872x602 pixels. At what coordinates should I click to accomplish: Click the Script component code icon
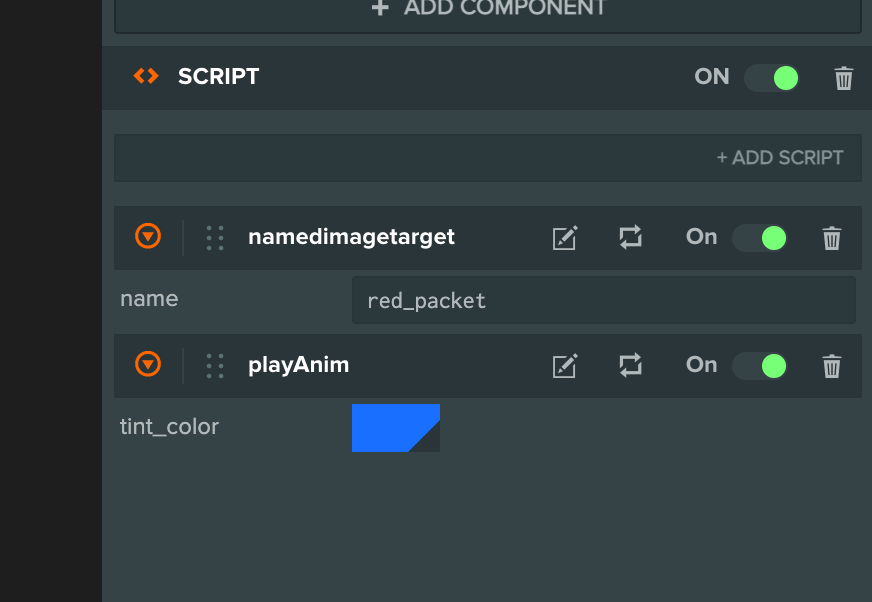pyautogui.click(x=146, y=76)
